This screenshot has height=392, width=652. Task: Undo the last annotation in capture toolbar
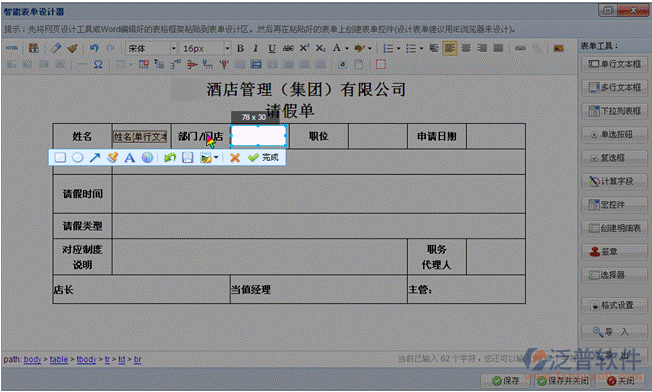click(x=170, y=158)
